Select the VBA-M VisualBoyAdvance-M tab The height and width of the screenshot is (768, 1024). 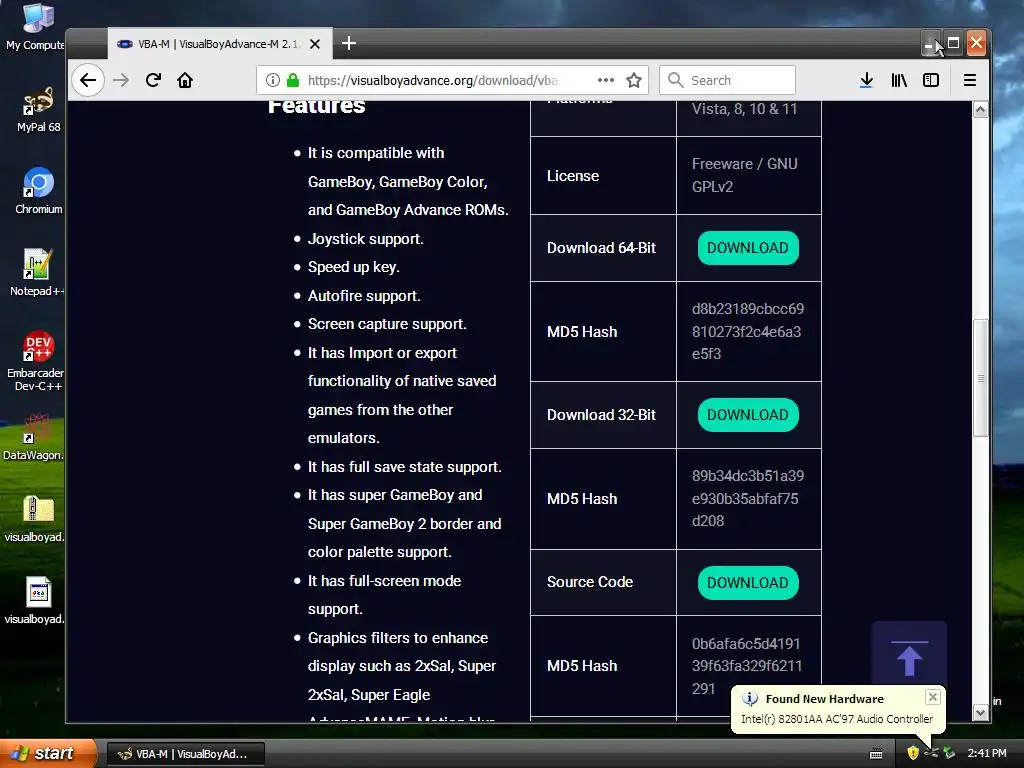(x=220, y=44)
